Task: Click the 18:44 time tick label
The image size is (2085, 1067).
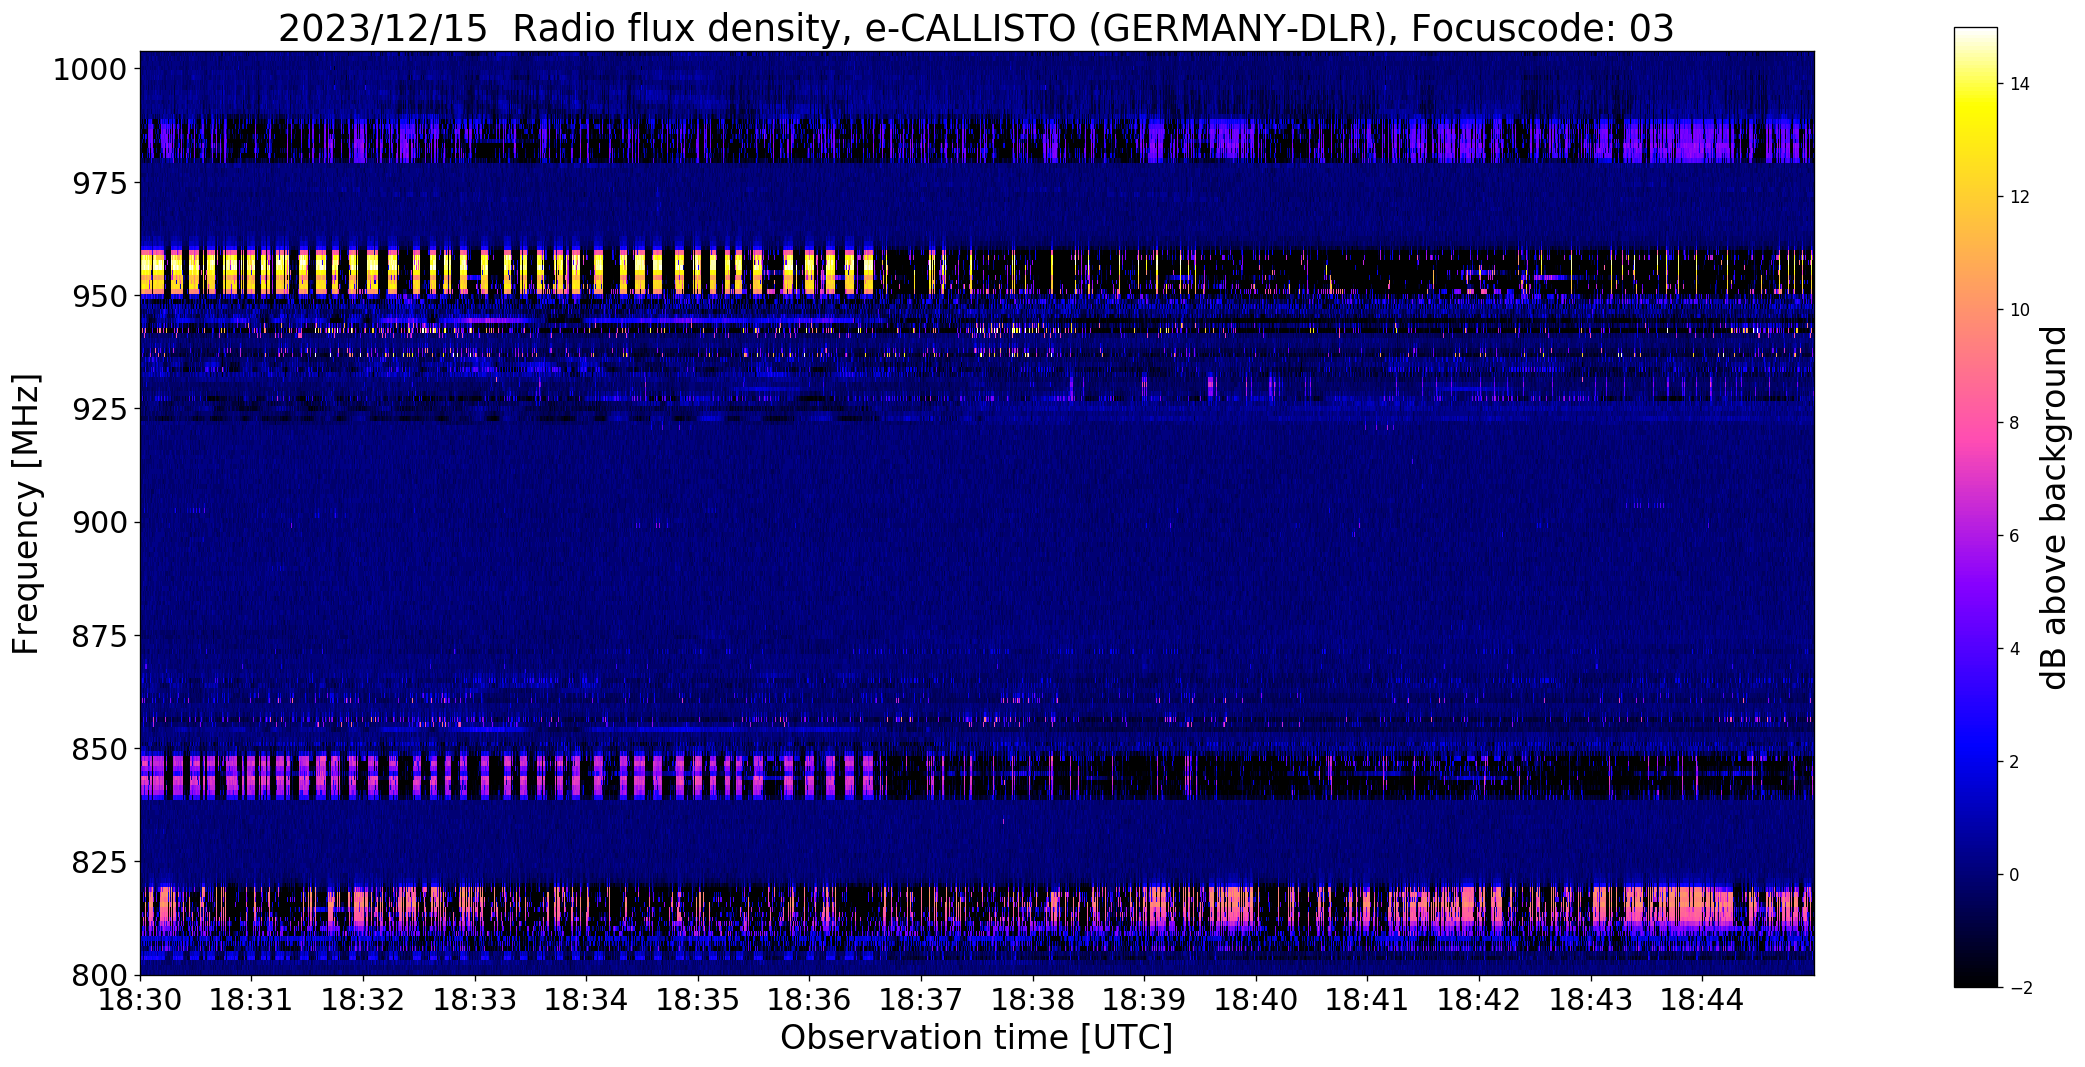Action: (x=1703, y=1000)
